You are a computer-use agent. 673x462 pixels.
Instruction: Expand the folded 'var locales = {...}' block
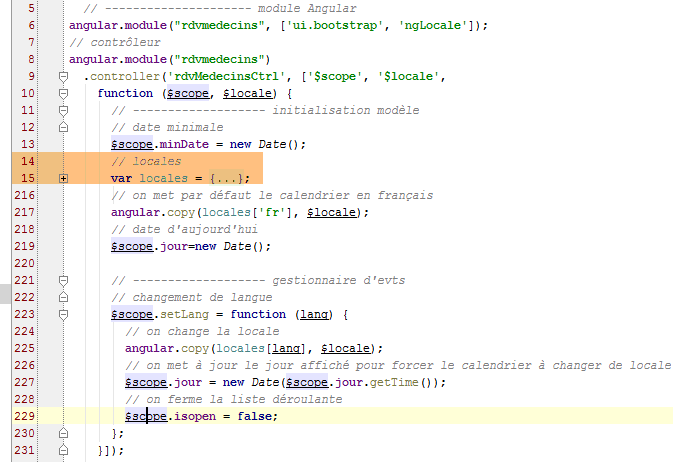point(63,178)
